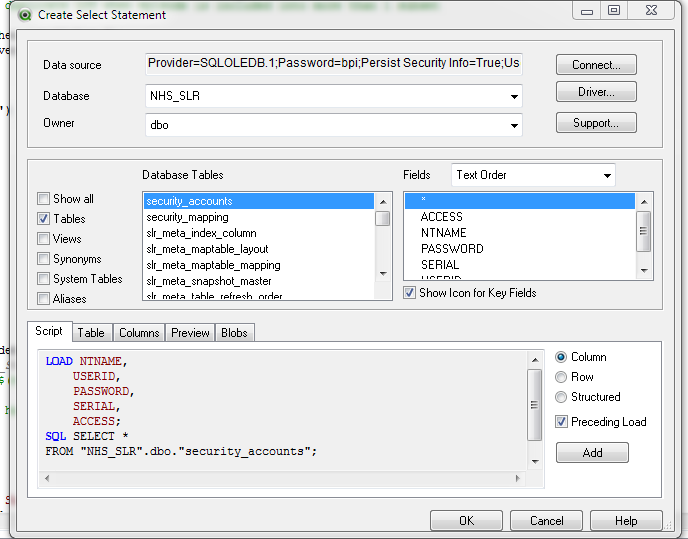
Task: Select slr_meta_maptable_mapping table
Action: pos(259,265)
